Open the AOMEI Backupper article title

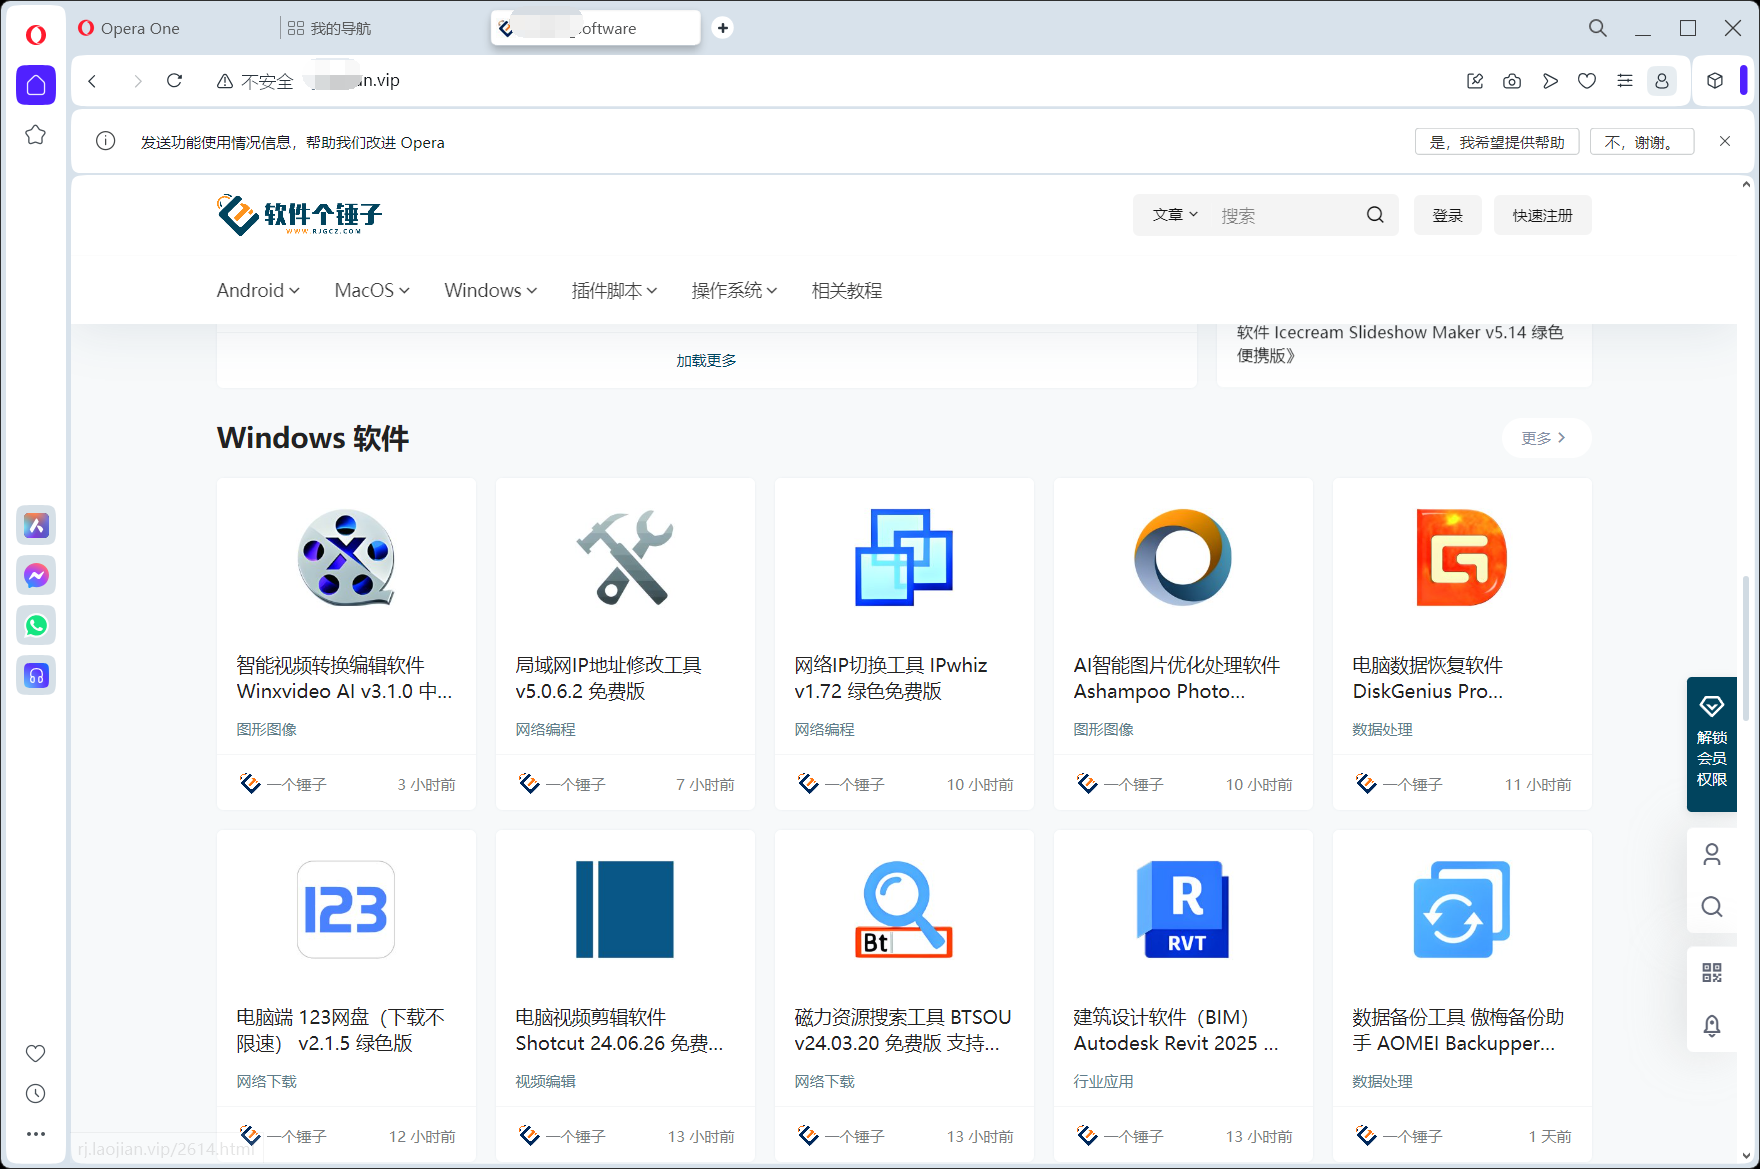pos(1458,1030)
